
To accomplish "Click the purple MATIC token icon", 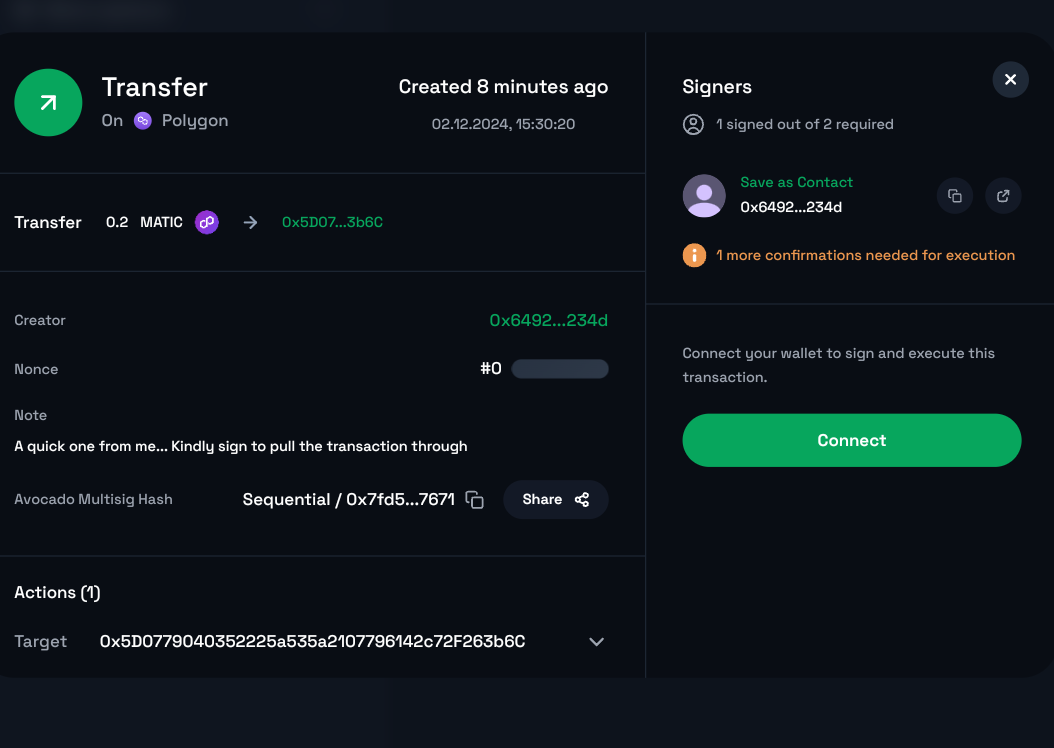I will coord(207,222).
